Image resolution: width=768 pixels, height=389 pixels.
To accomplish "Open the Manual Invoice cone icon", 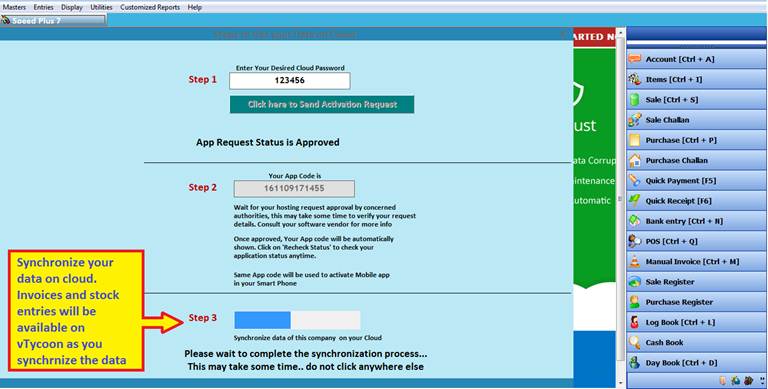I will tap(635, 262).
